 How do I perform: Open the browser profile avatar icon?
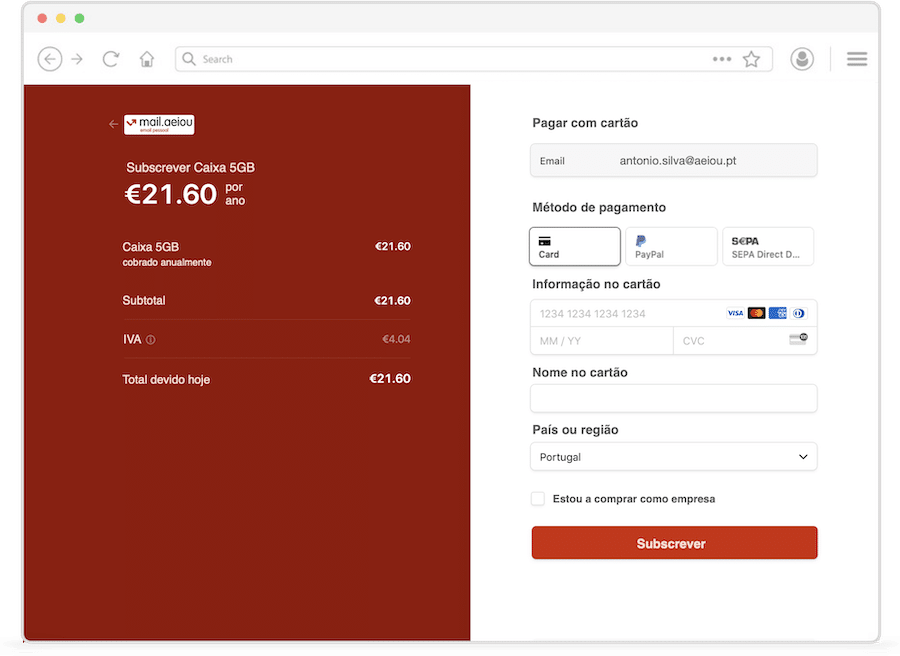point(801,59)
